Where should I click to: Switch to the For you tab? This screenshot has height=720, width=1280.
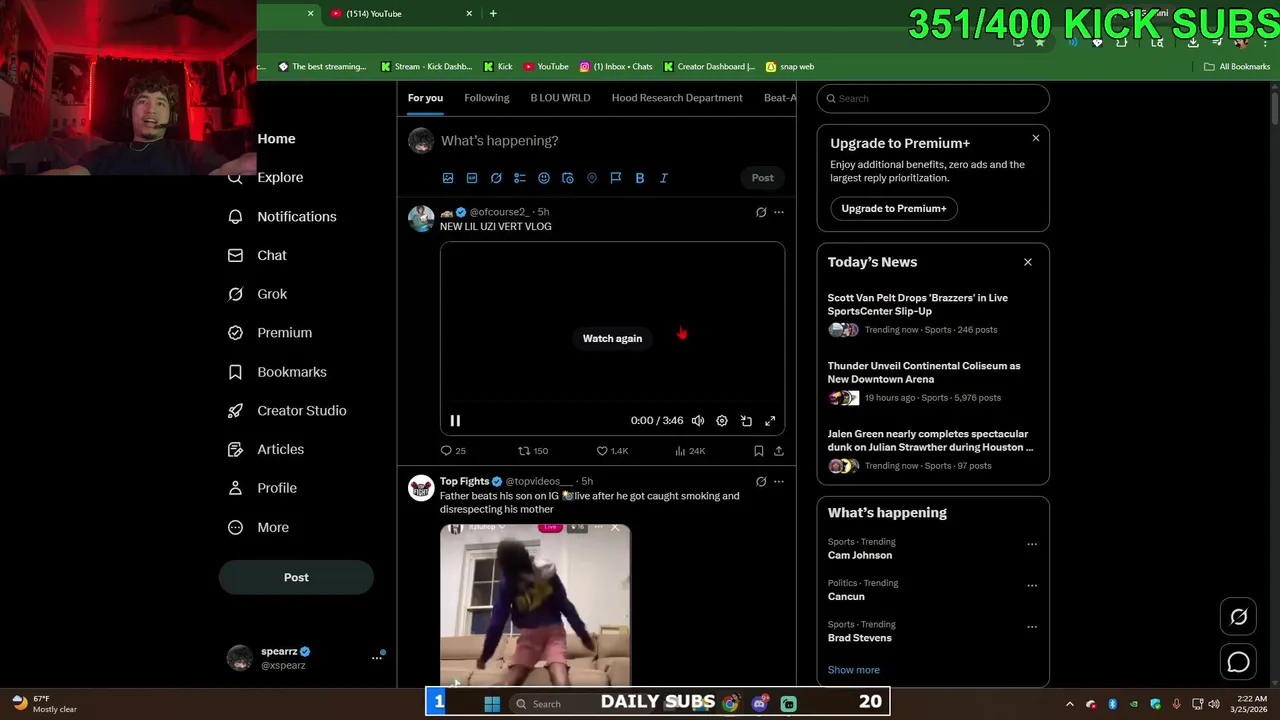425,98
